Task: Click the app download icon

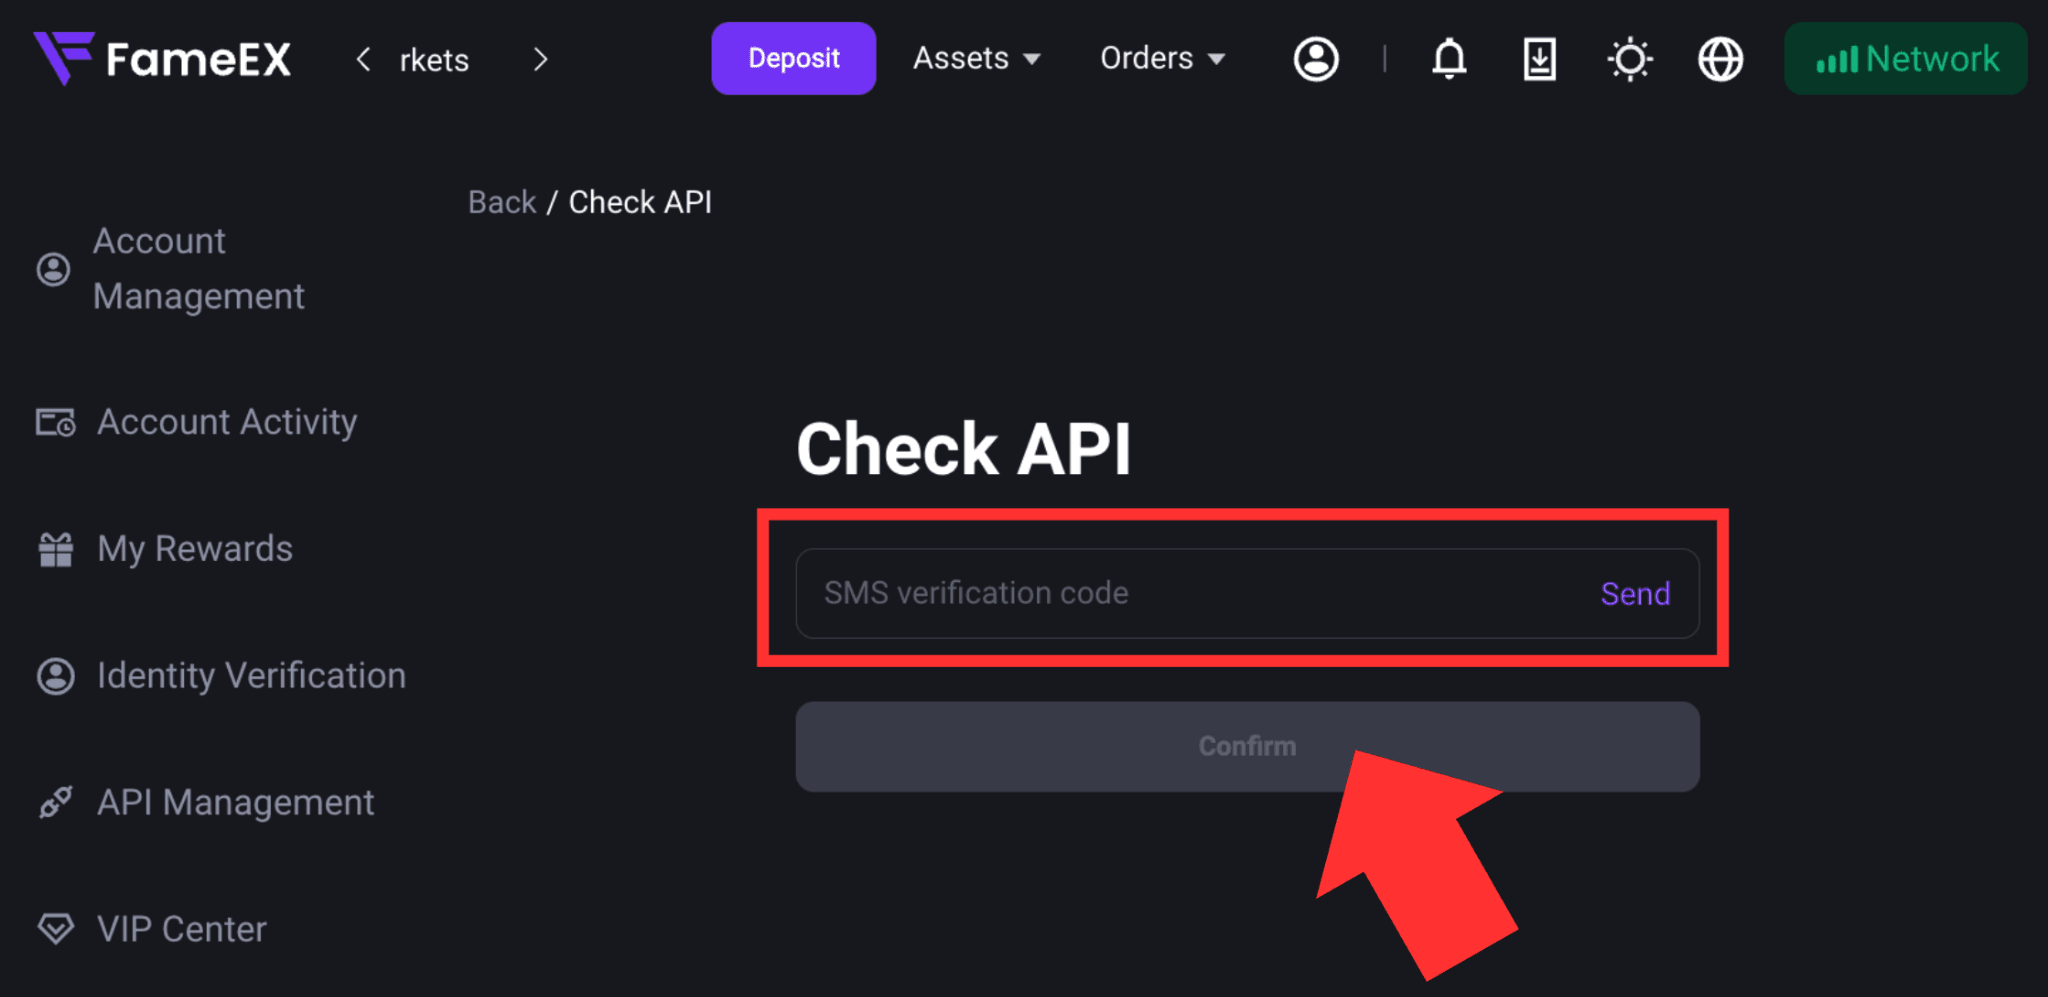Action: point(1539,59)
